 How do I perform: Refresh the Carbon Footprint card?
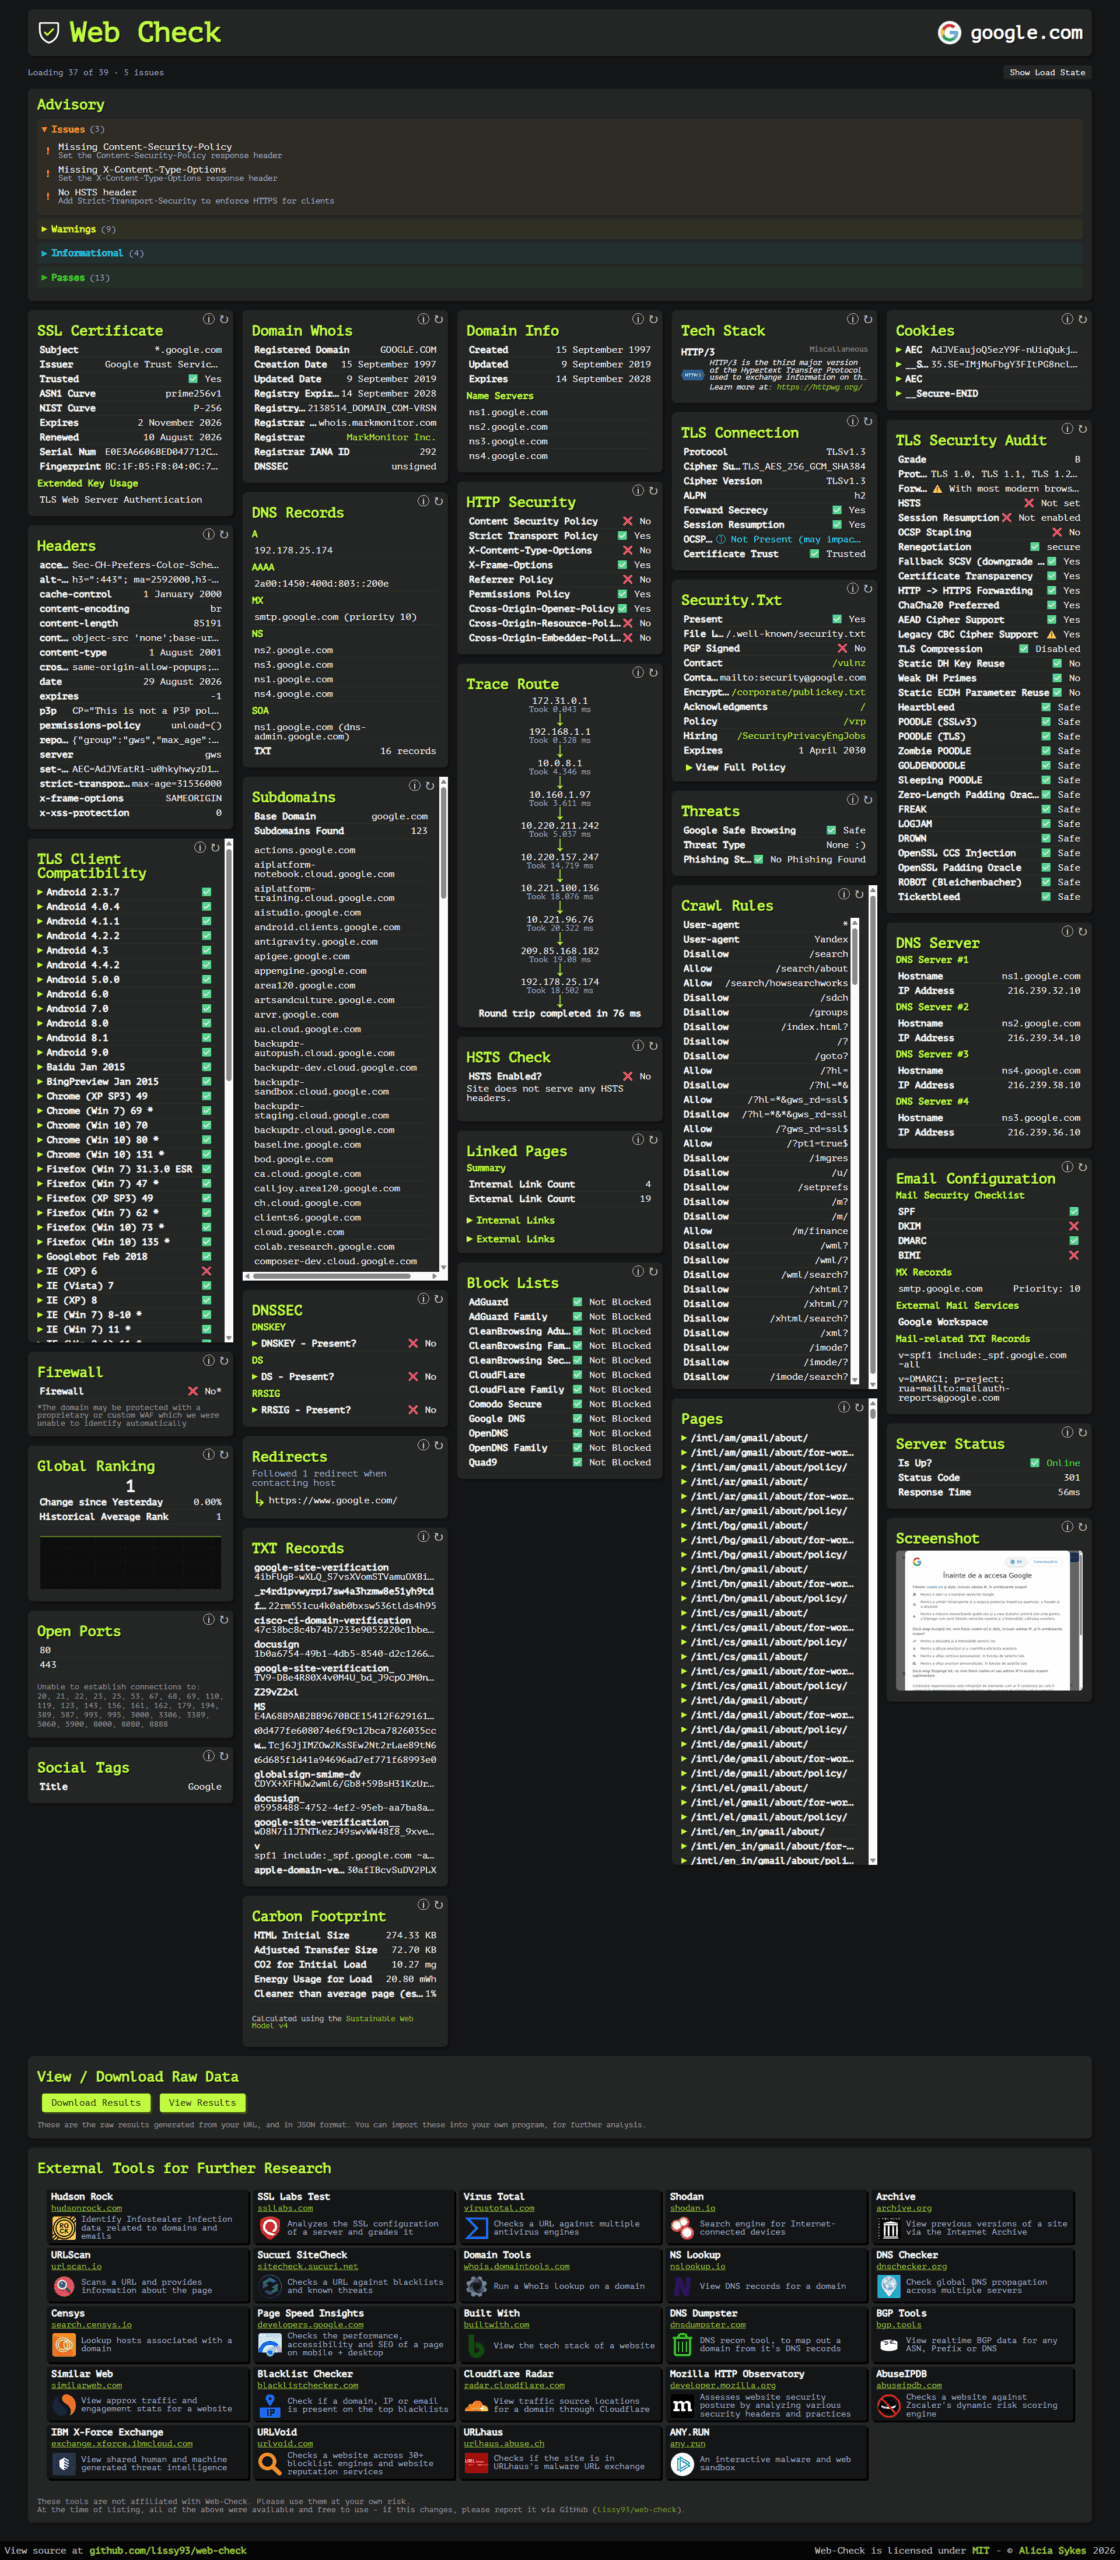click(438, 1905)
